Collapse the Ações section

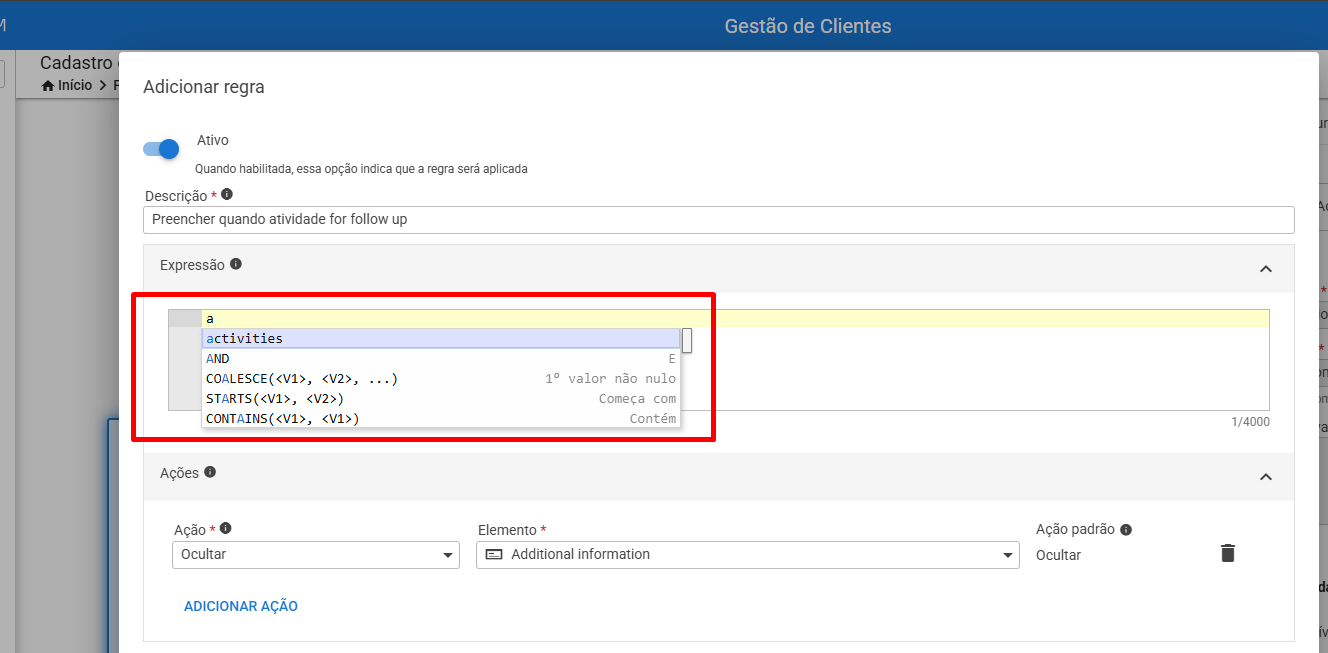[x=1266, y=477]
